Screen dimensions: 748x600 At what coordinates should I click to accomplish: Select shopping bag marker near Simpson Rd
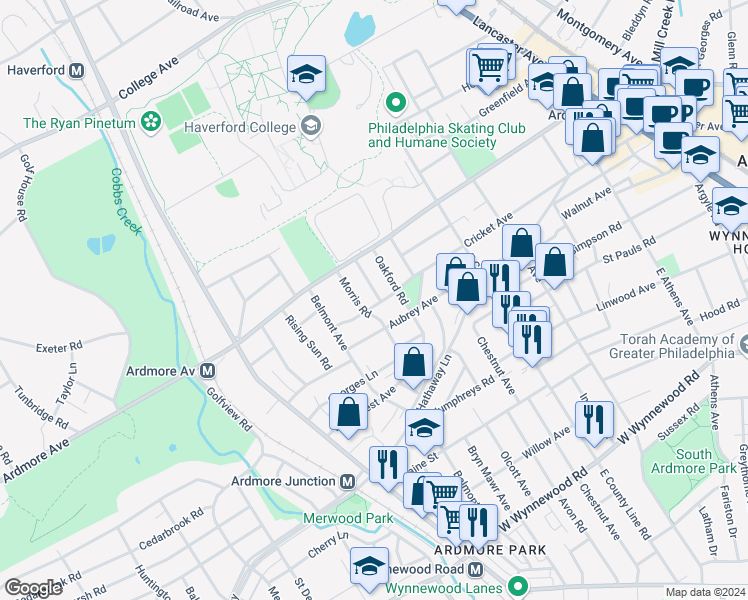pos(554,263)
